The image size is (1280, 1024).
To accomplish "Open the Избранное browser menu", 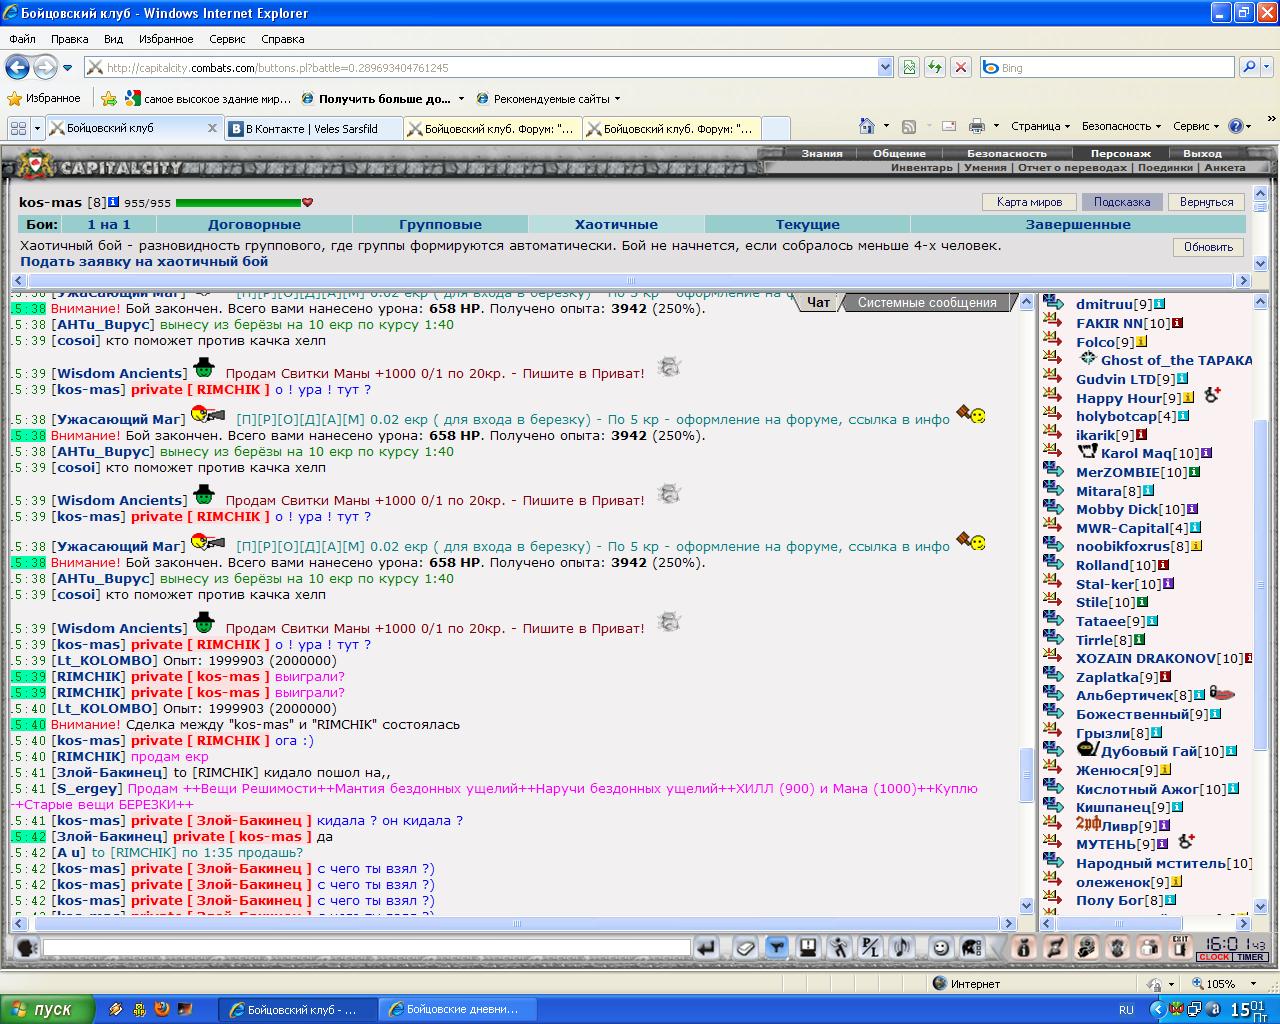I will [x=166, y=39].
